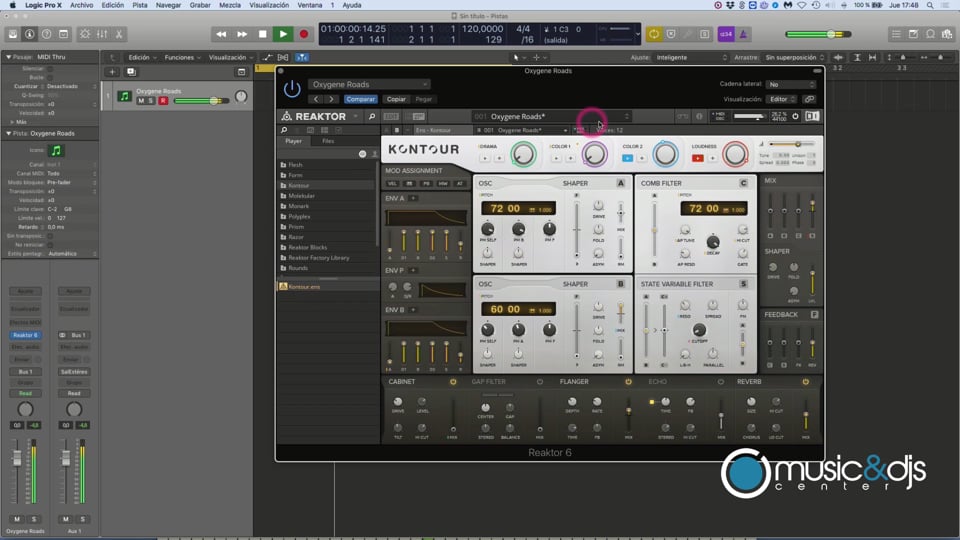
Task: Open Editors scissors icon in control bar
Action: [x=119, y=34]
